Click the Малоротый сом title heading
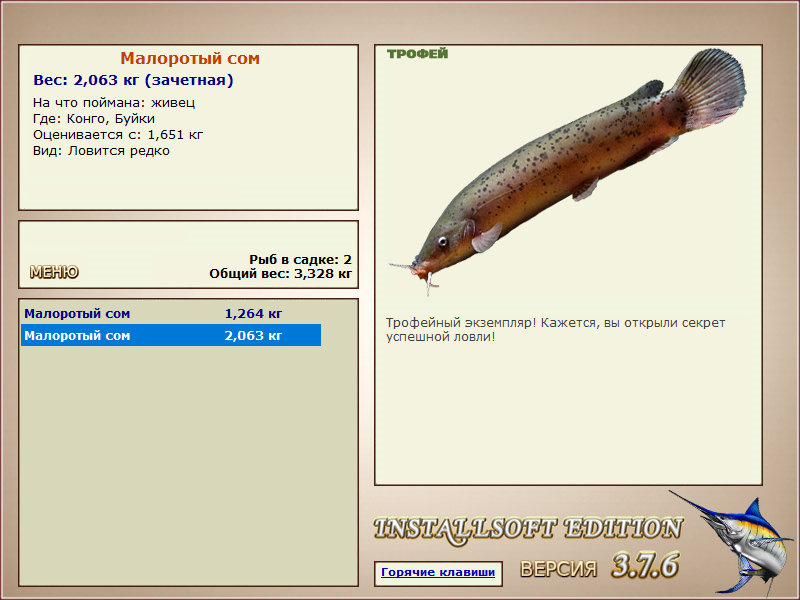Screen dimensions: 800x600 click(x=190, y=58)
